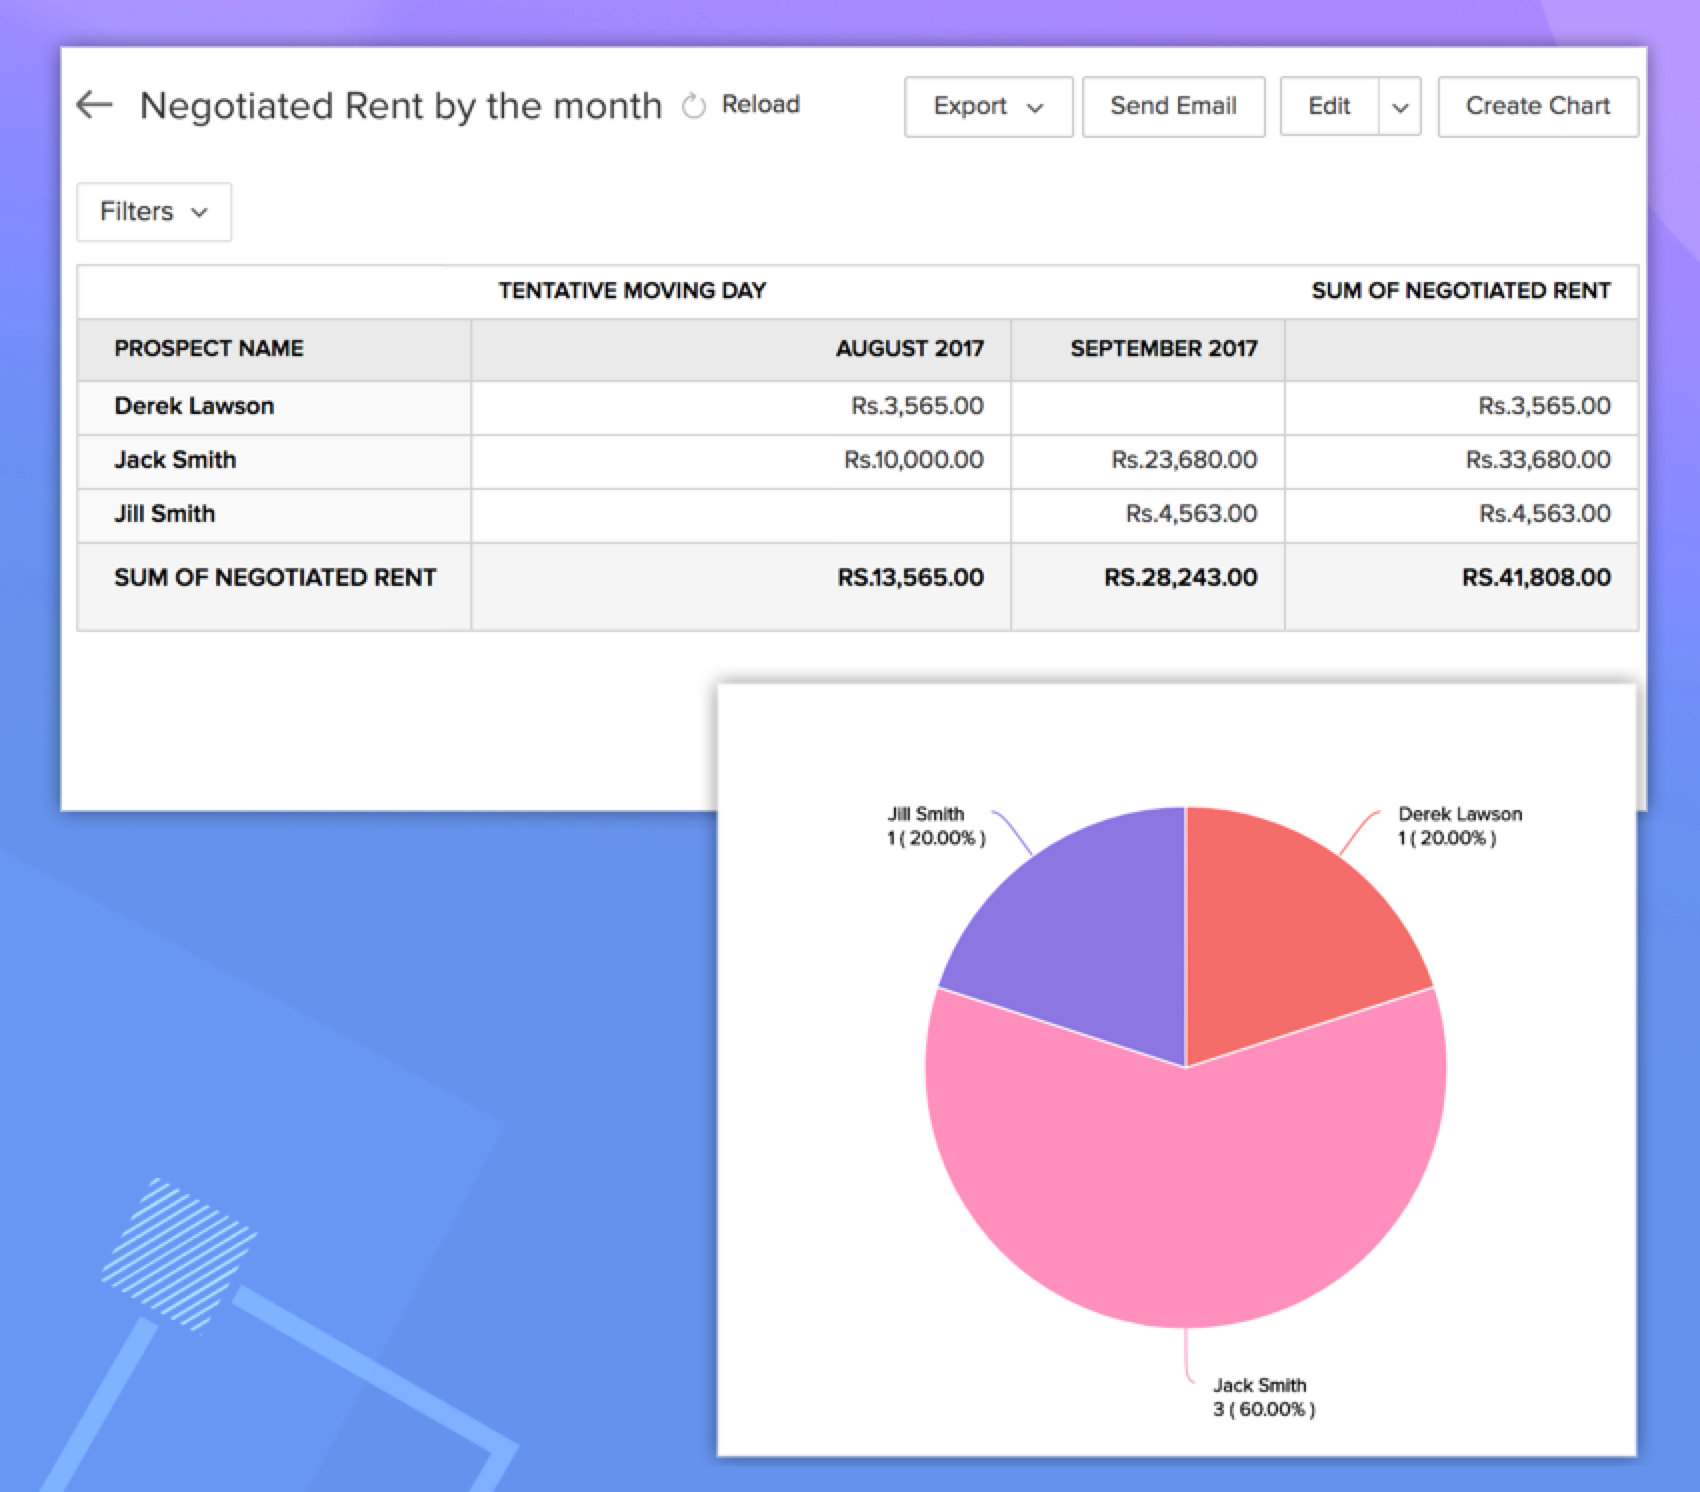Click the Reload circular arrow icon
This screenshot has width=1700, height=1492.
click(x=693, y=106)
